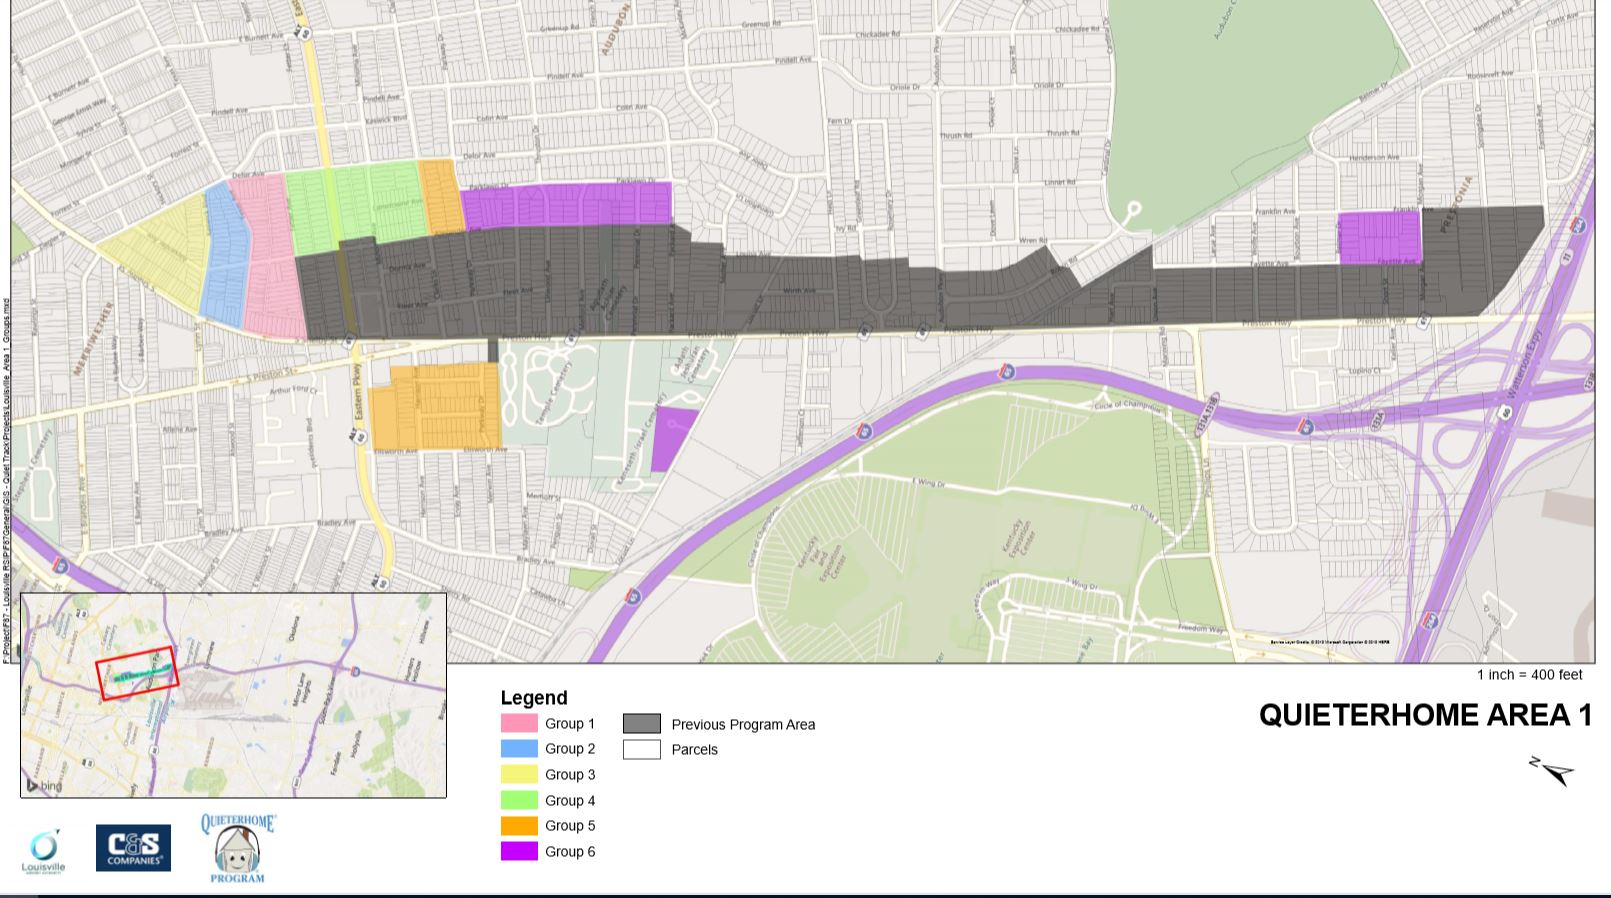Click the Louisville airport logo
The width and height of the screenshot is (1611, 898).
[x=44, y=852]
